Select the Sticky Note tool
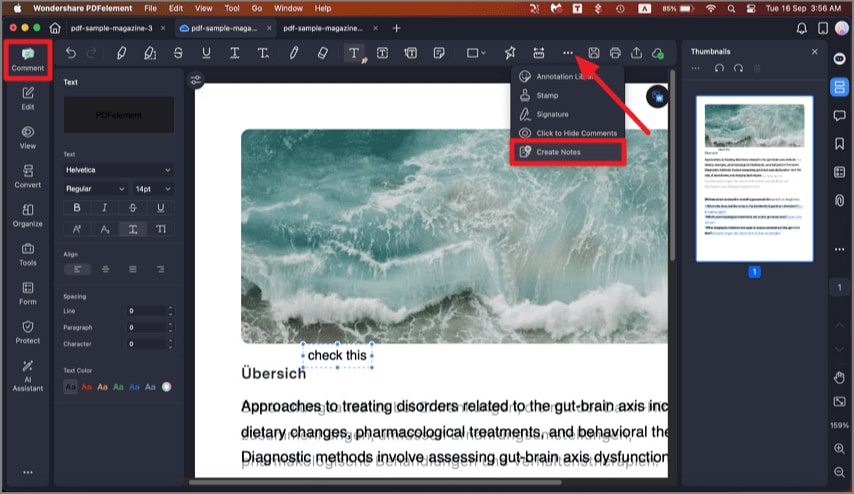 pos(439,53)
